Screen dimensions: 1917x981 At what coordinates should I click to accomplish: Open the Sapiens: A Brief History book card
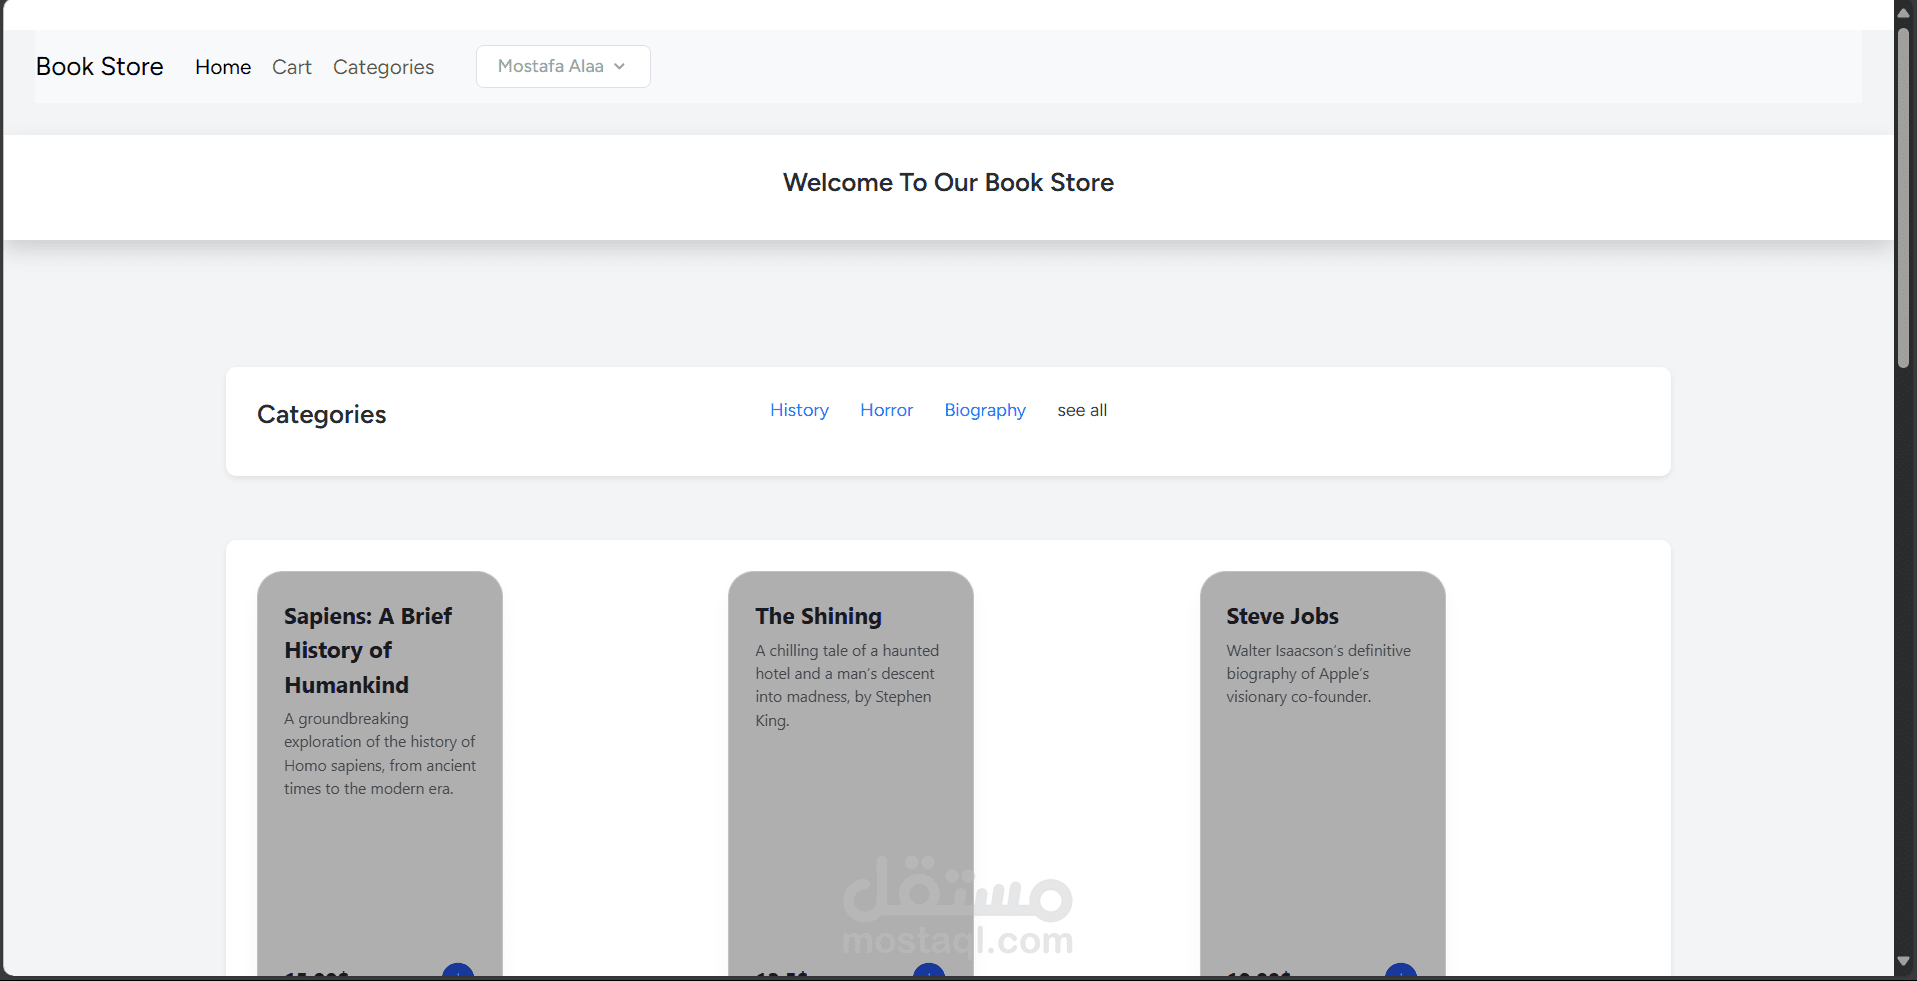(380, 774)
